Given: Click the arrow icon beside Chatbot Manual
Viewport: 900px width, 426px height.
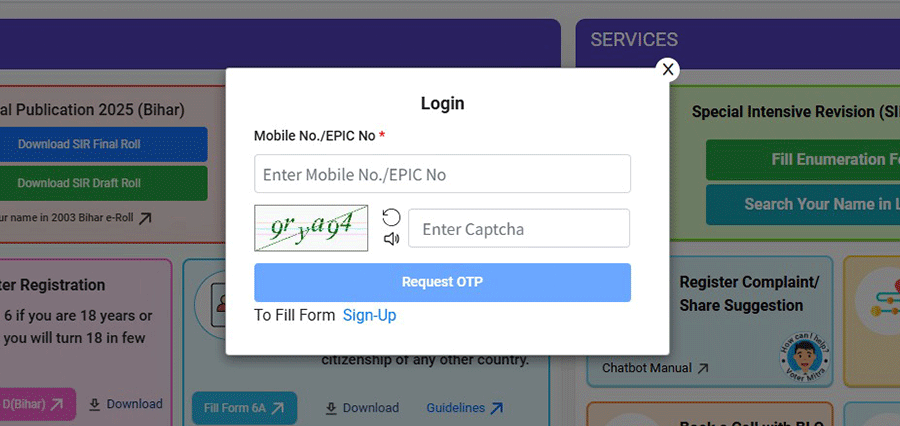Looking at the screenshot, I should pyautogui.click(x=704, y=368).
